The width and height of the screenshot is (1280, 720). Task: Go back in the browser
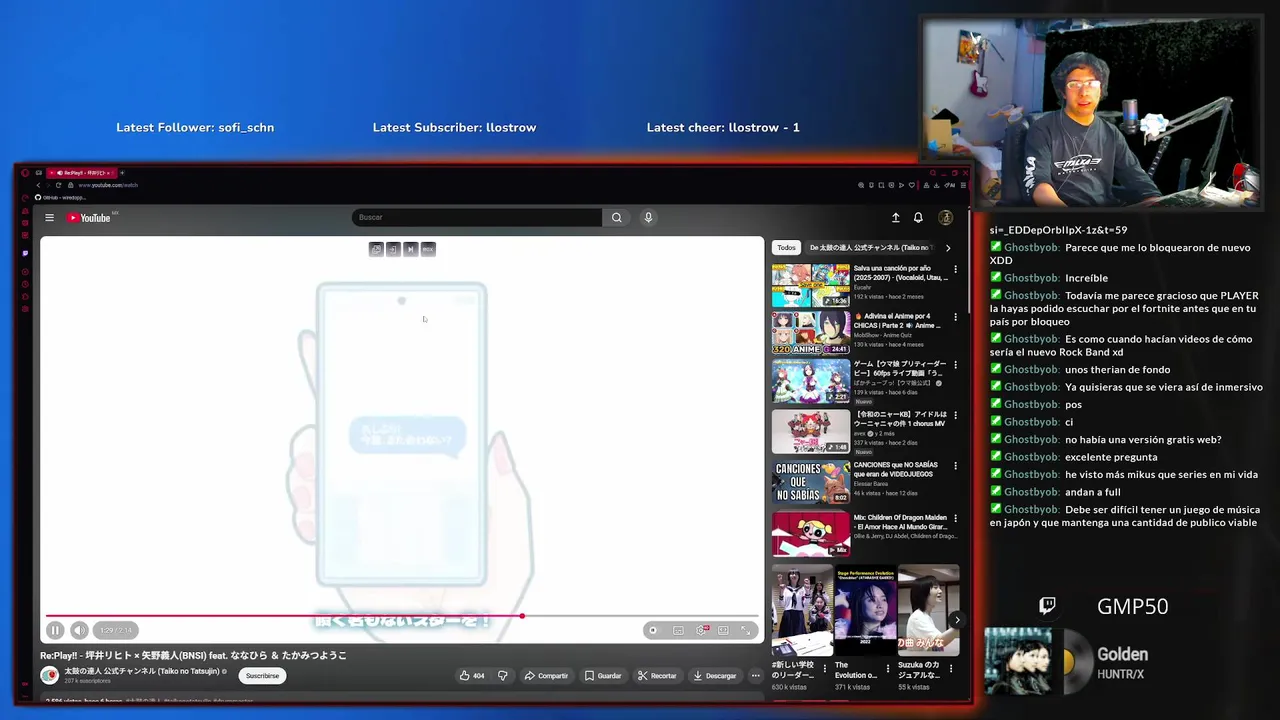click(x=38, y=185)
